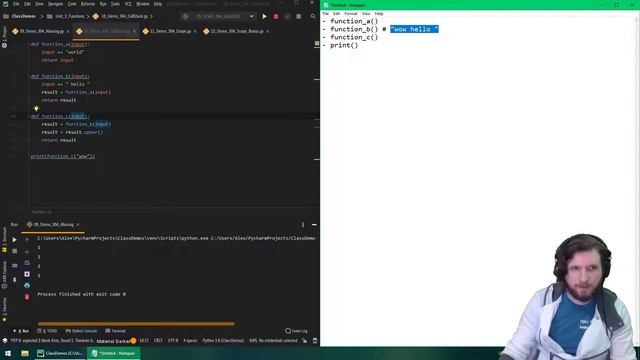The height and width of the screenshot is (360, 640).
Task: Click the Run console horizontal scrollbar
Action: point(136,324)
